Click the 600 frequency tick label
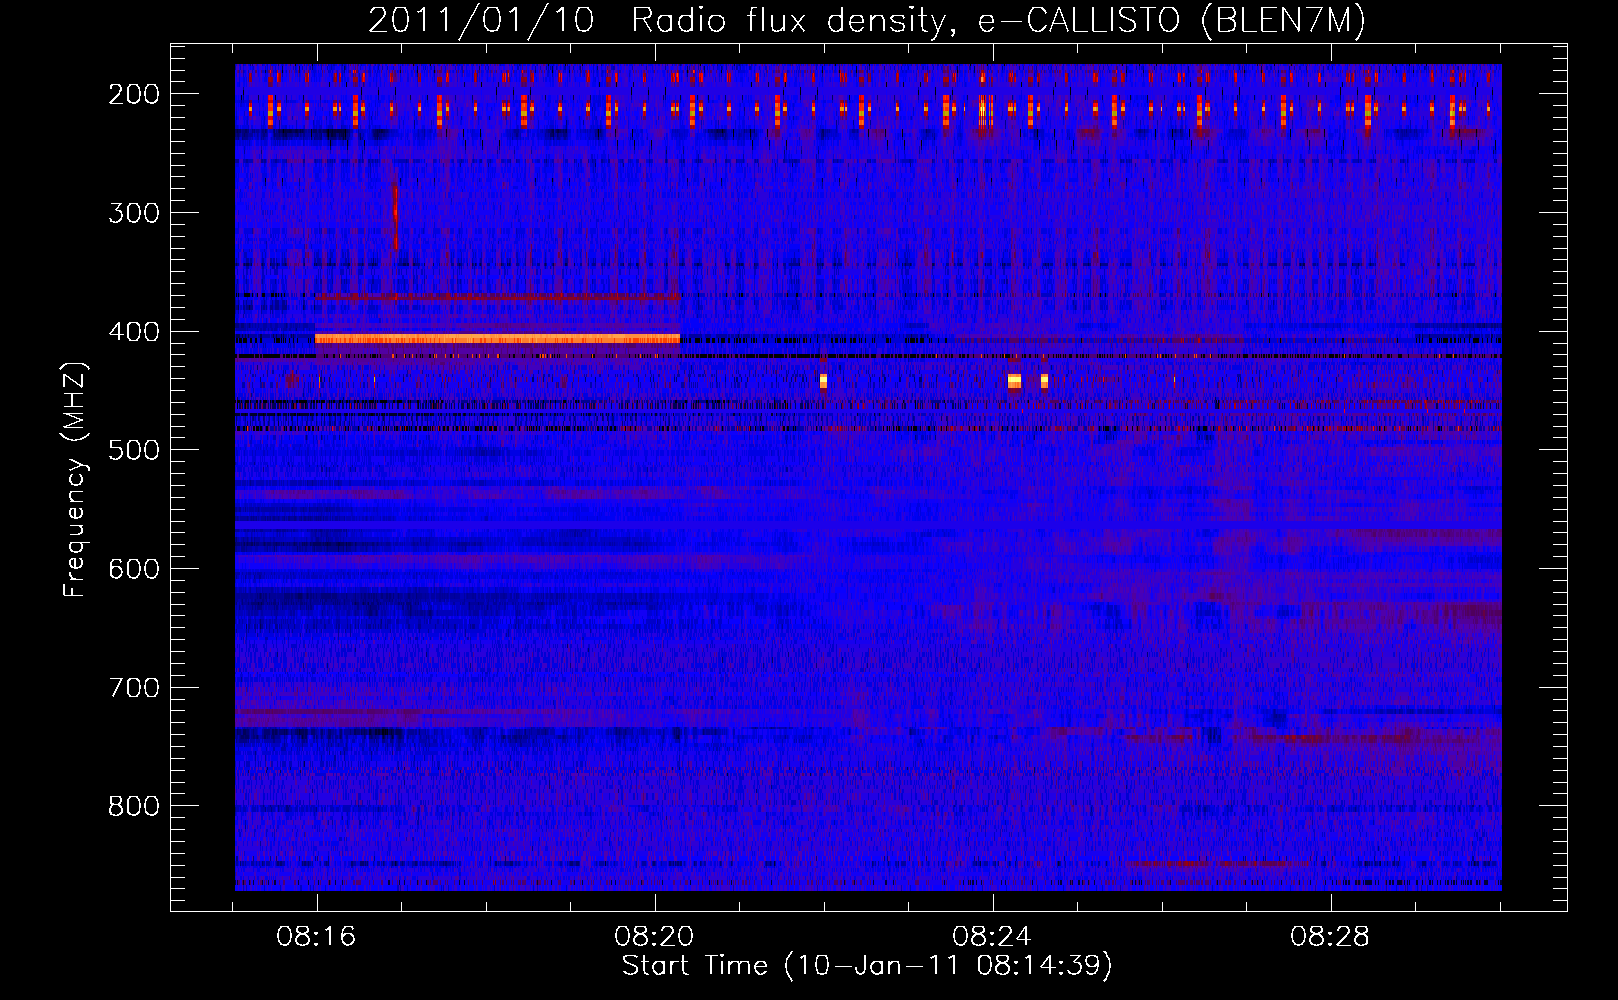Image resolution: width=1618 pixels, height=1000 pixels. point(134,569)
